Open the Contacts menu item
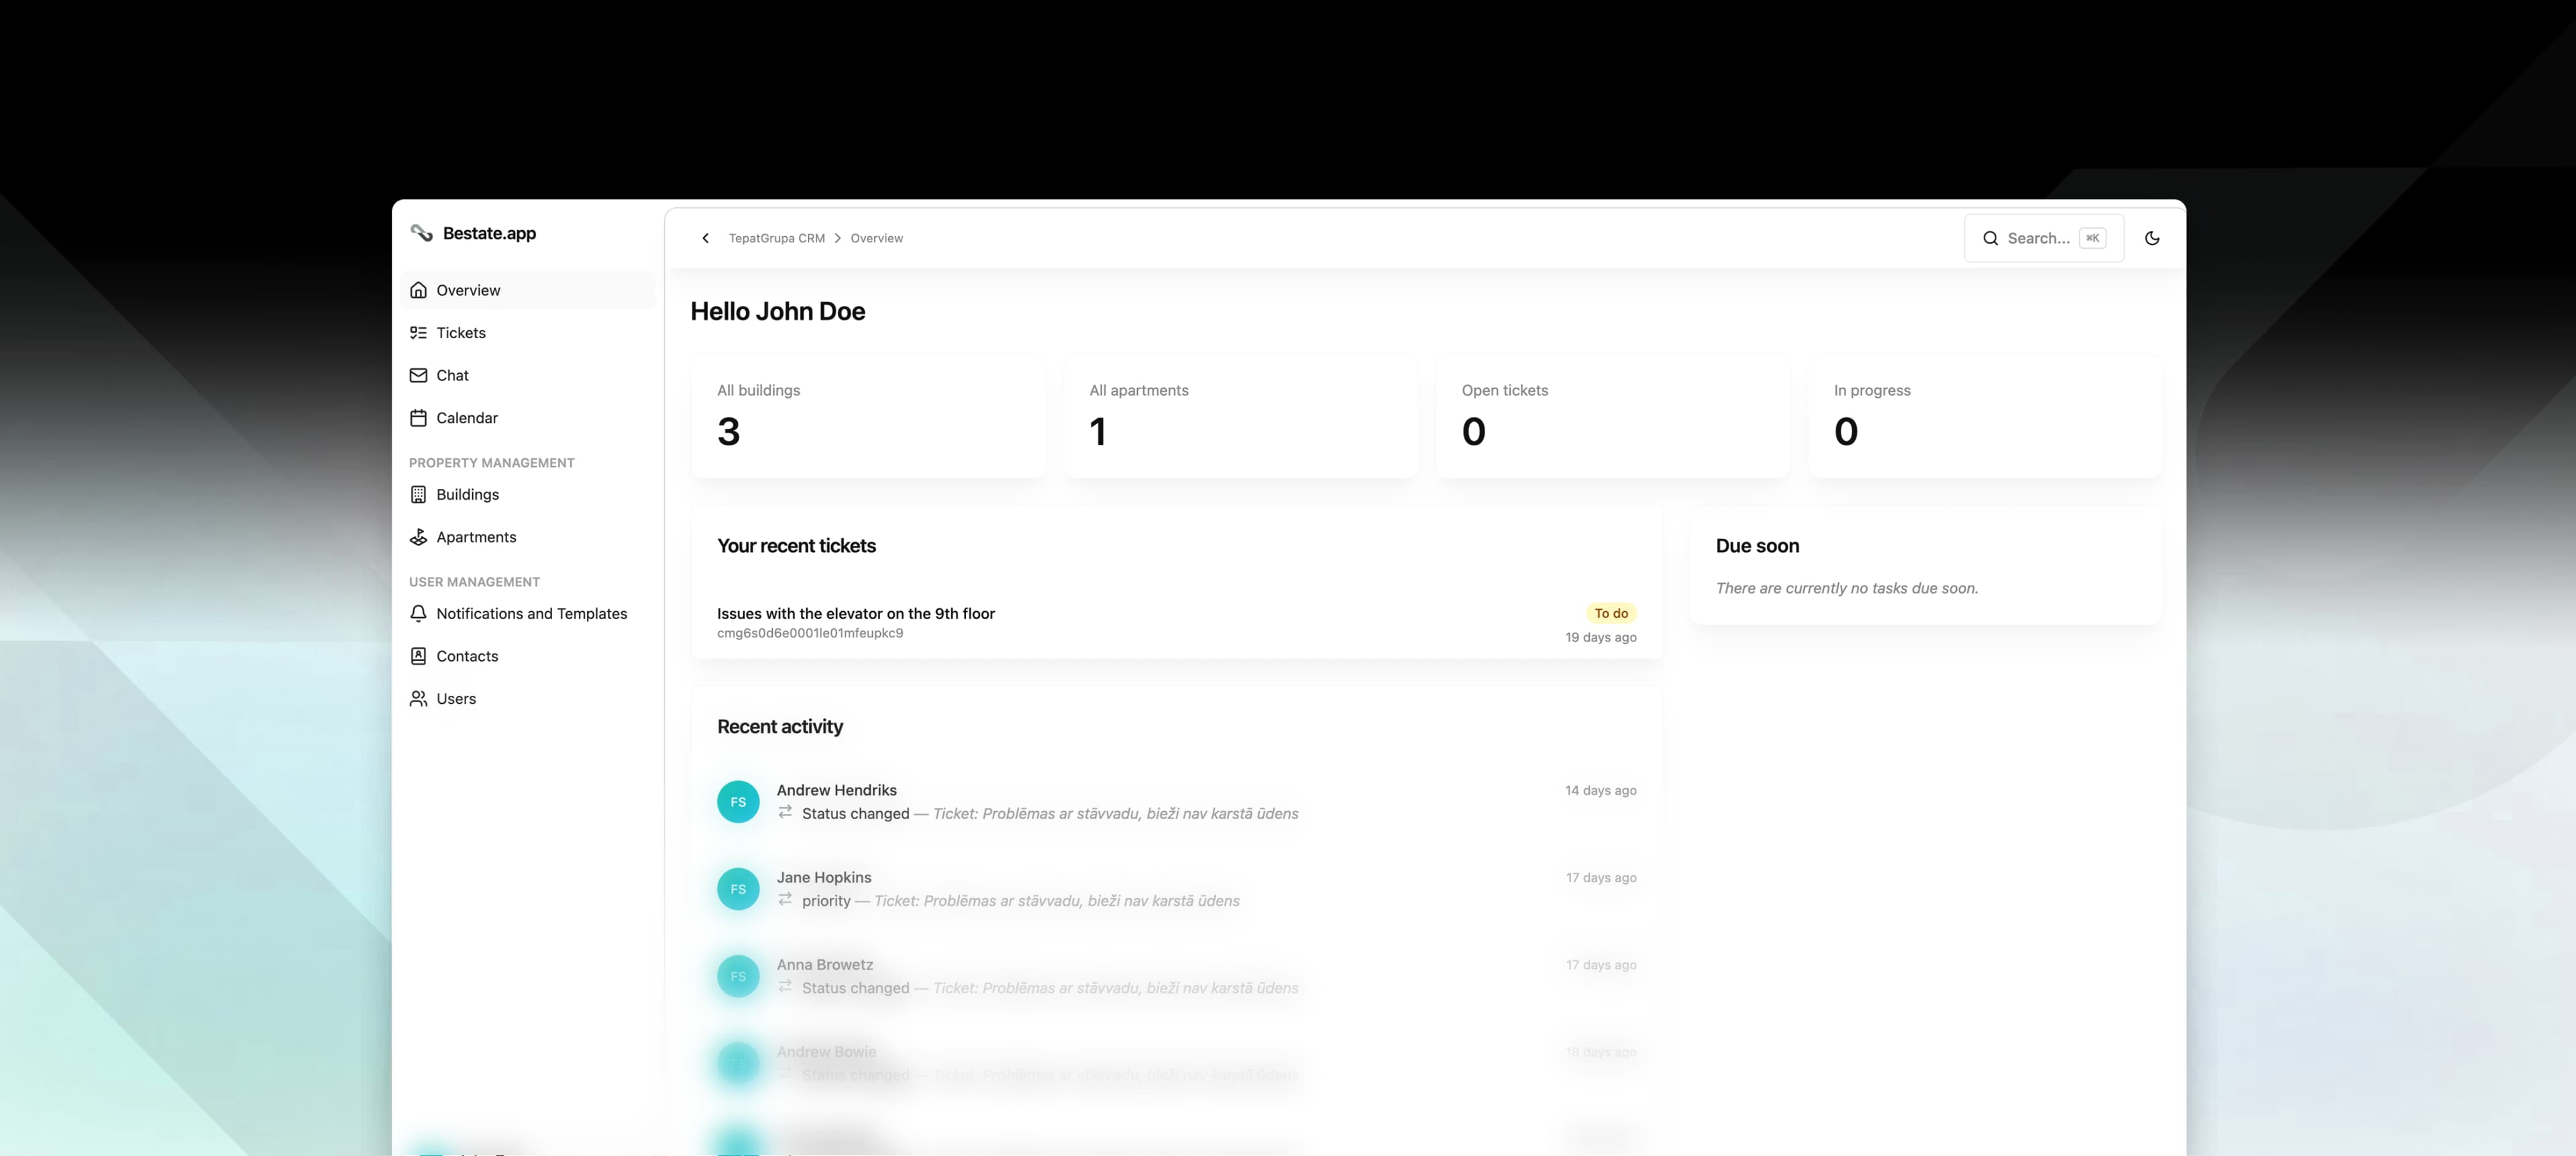Viewport: 2576px width, 1156px height. click(466, 656)
